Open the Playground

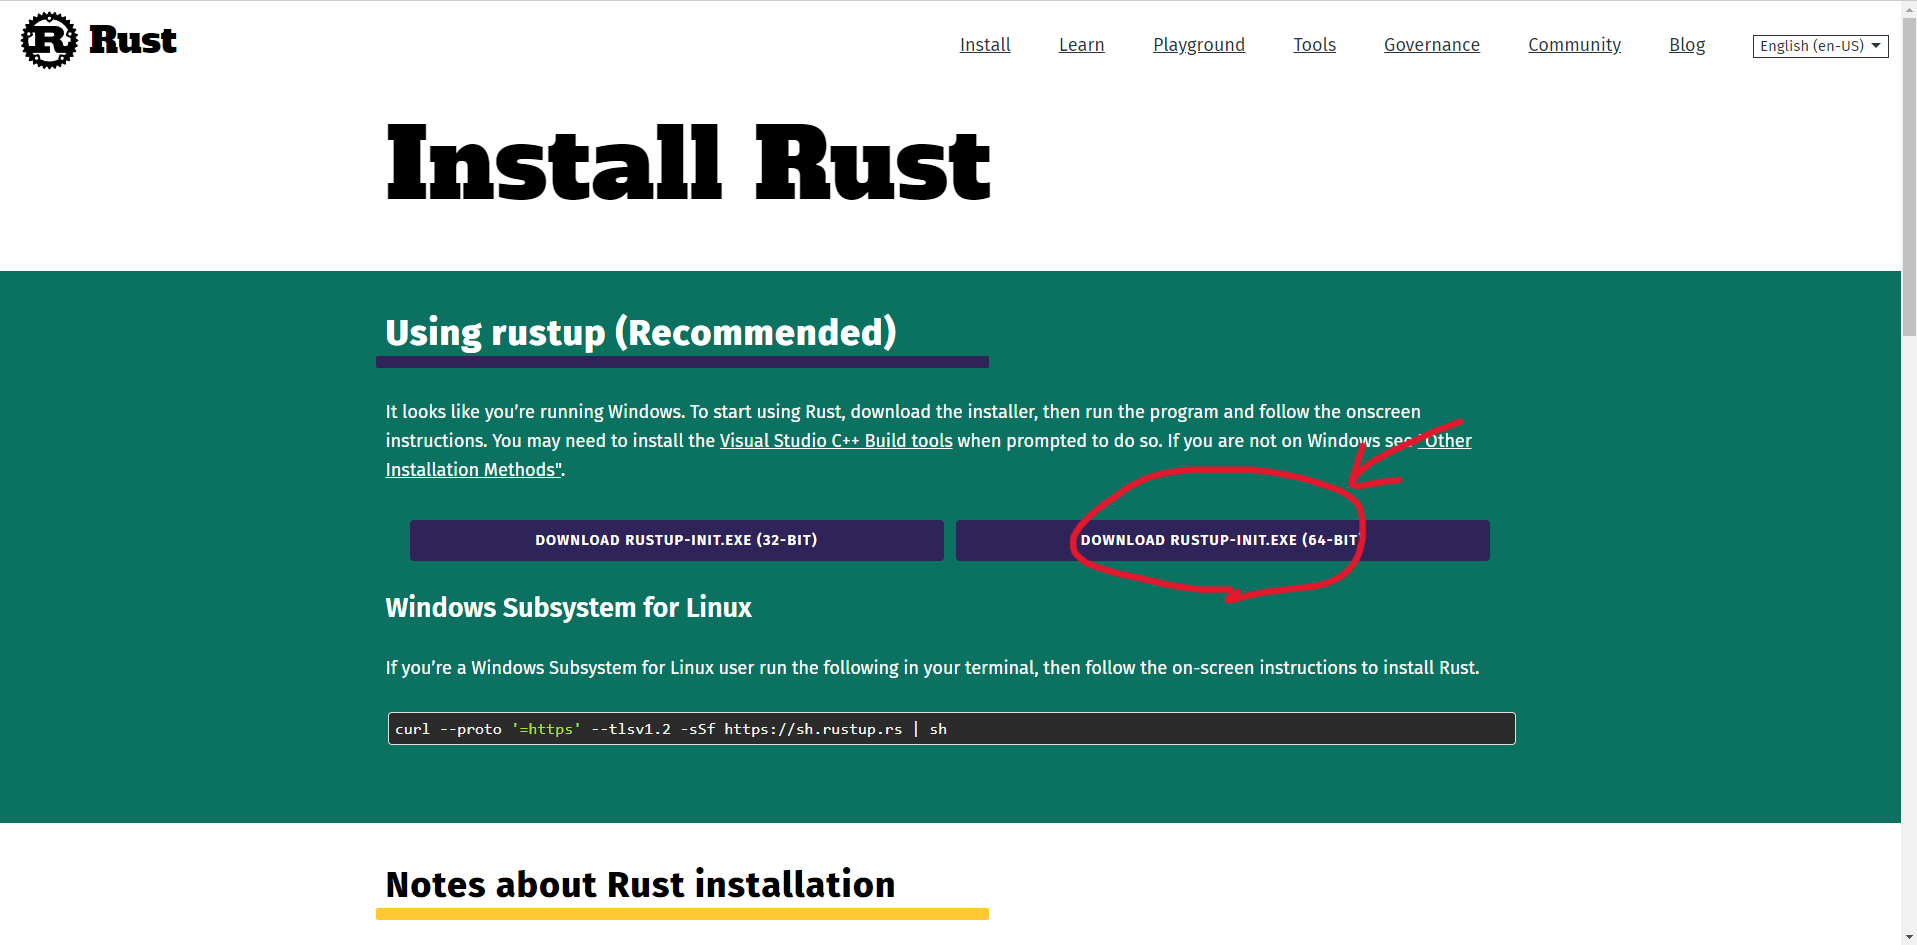pos(1198,44)
